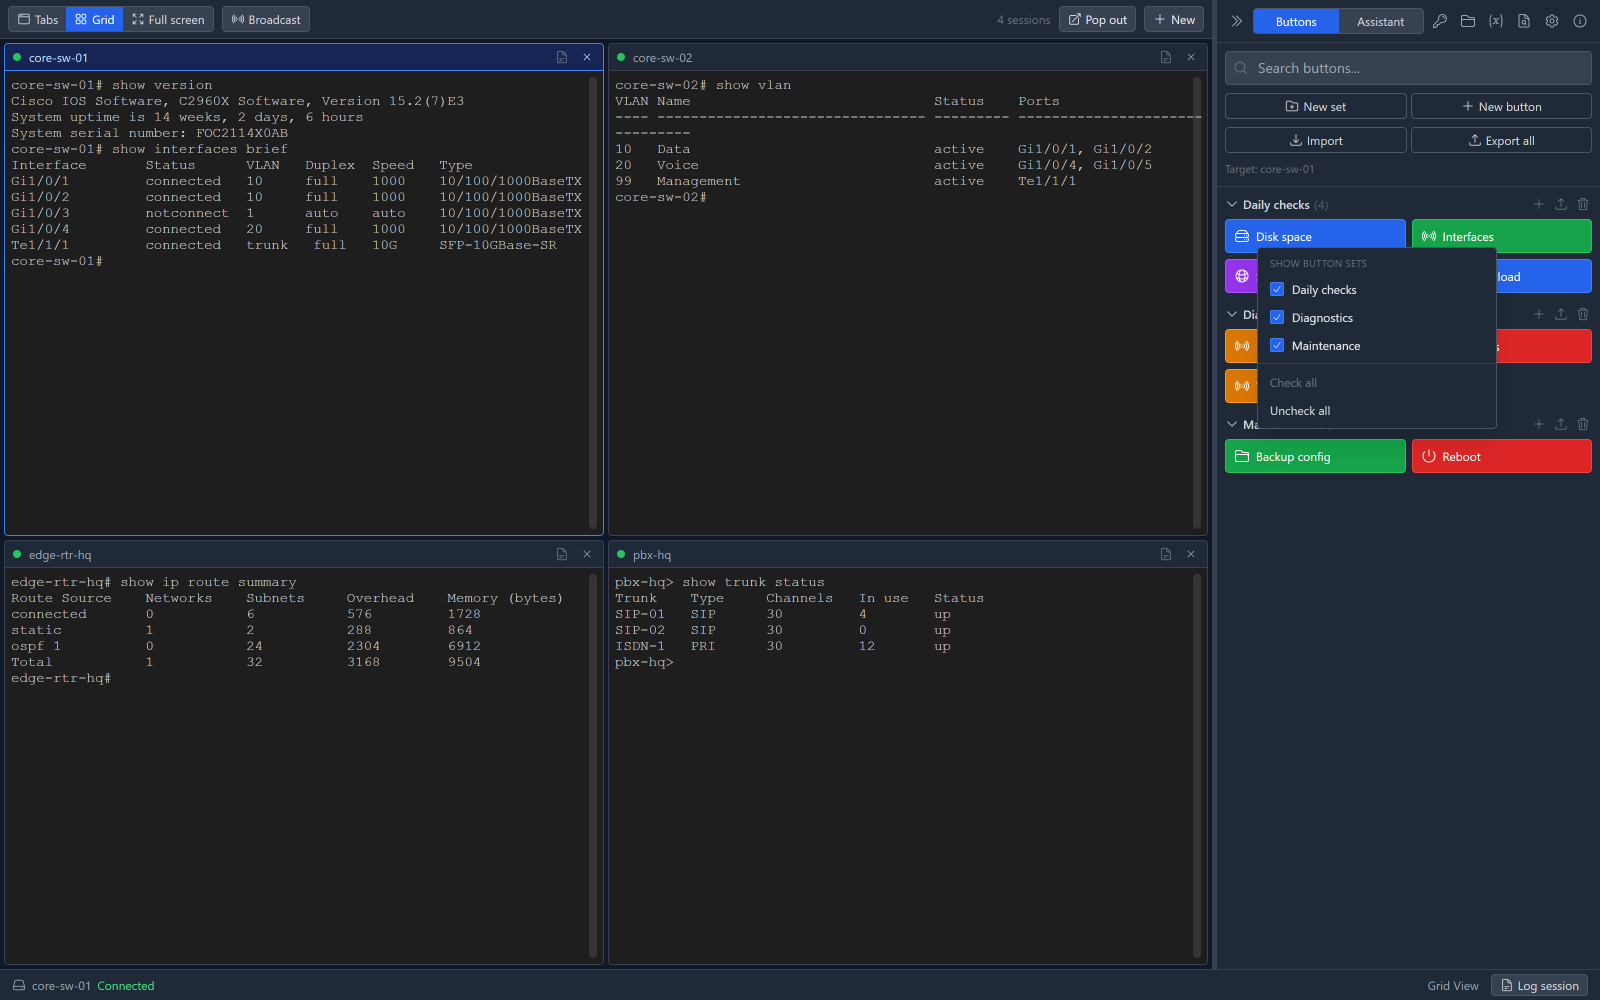Viewport: 1600px width, 1000px height.
Task: Open the log file icon on core-sw-02 pane
Action: (1166, 57)
